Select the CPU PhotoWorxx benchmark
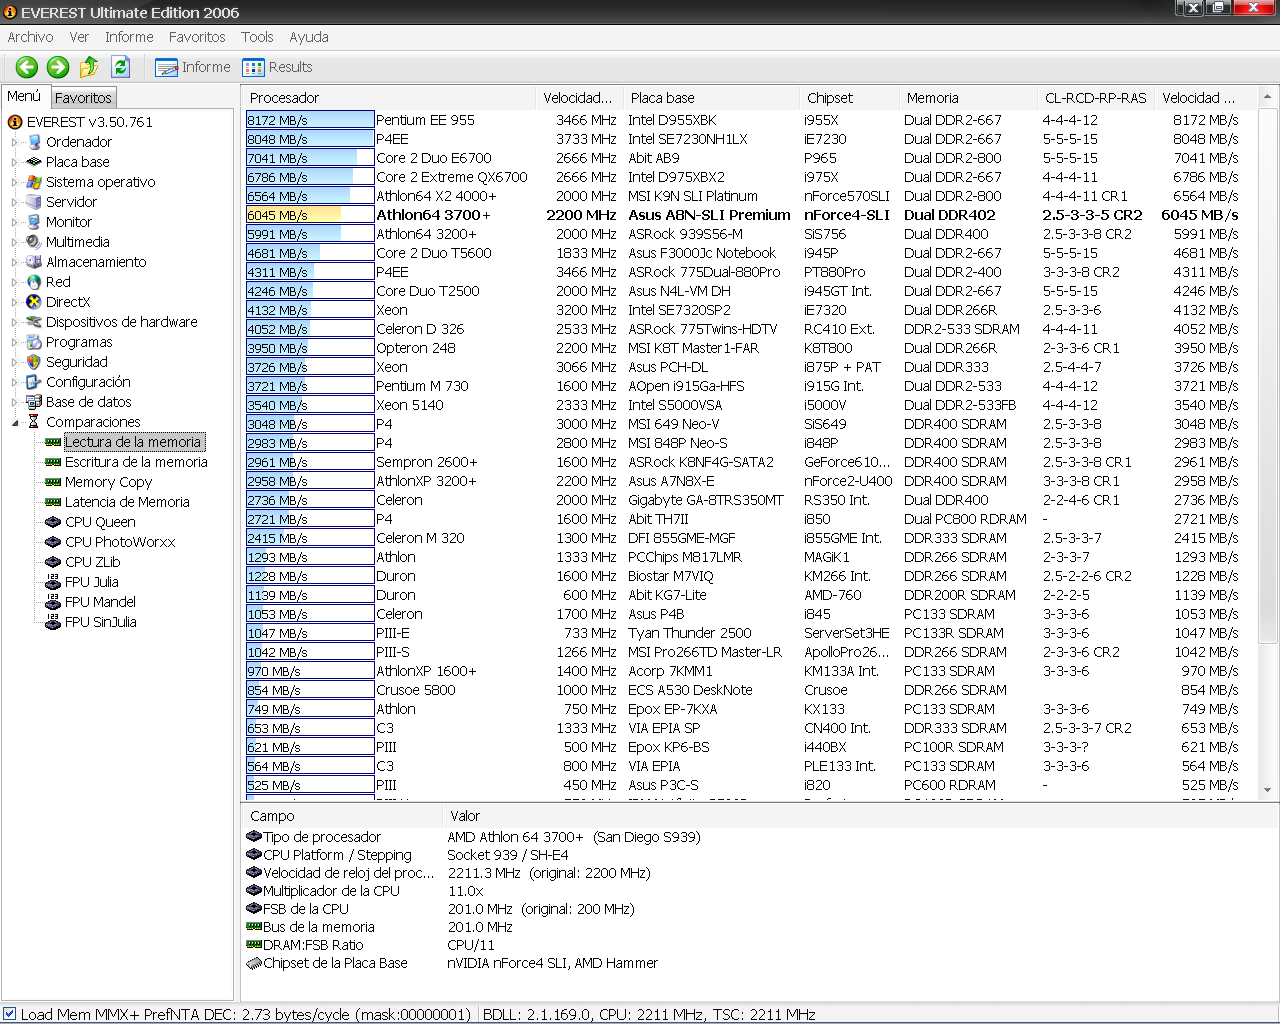 tap(120, 542)
